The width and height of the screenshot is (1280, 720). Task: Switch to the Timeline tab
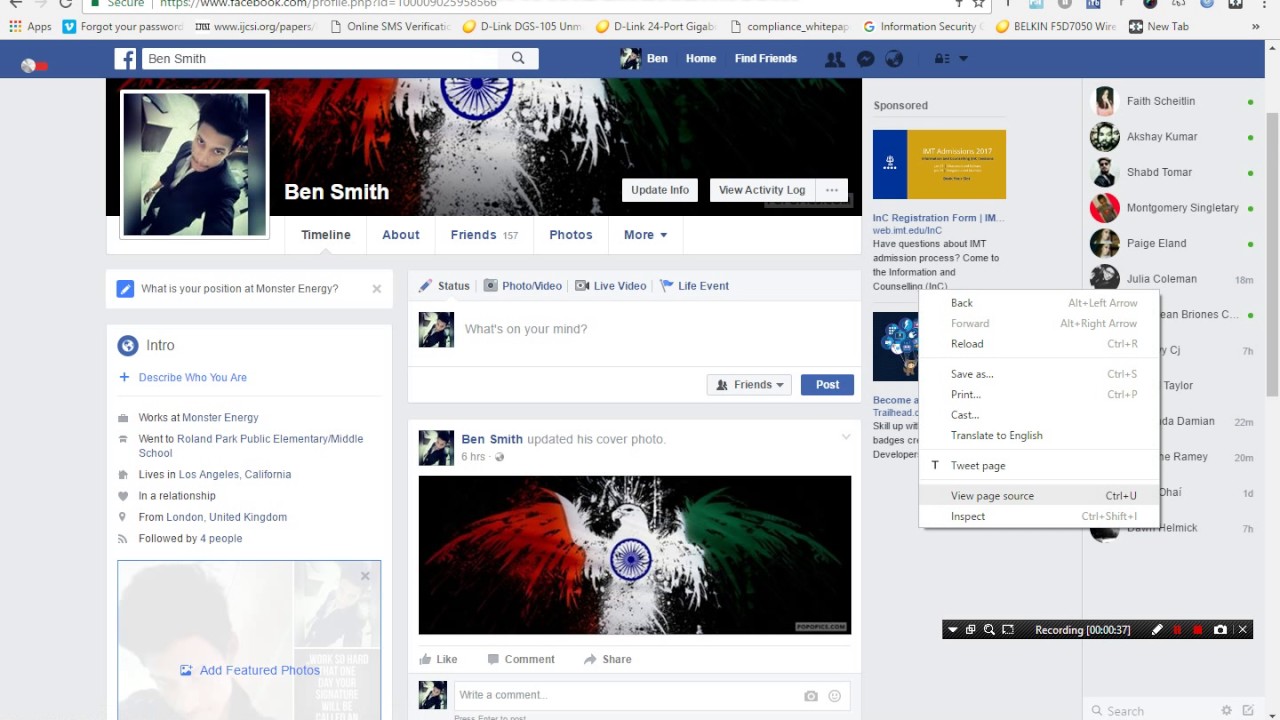tap(326, 235)
